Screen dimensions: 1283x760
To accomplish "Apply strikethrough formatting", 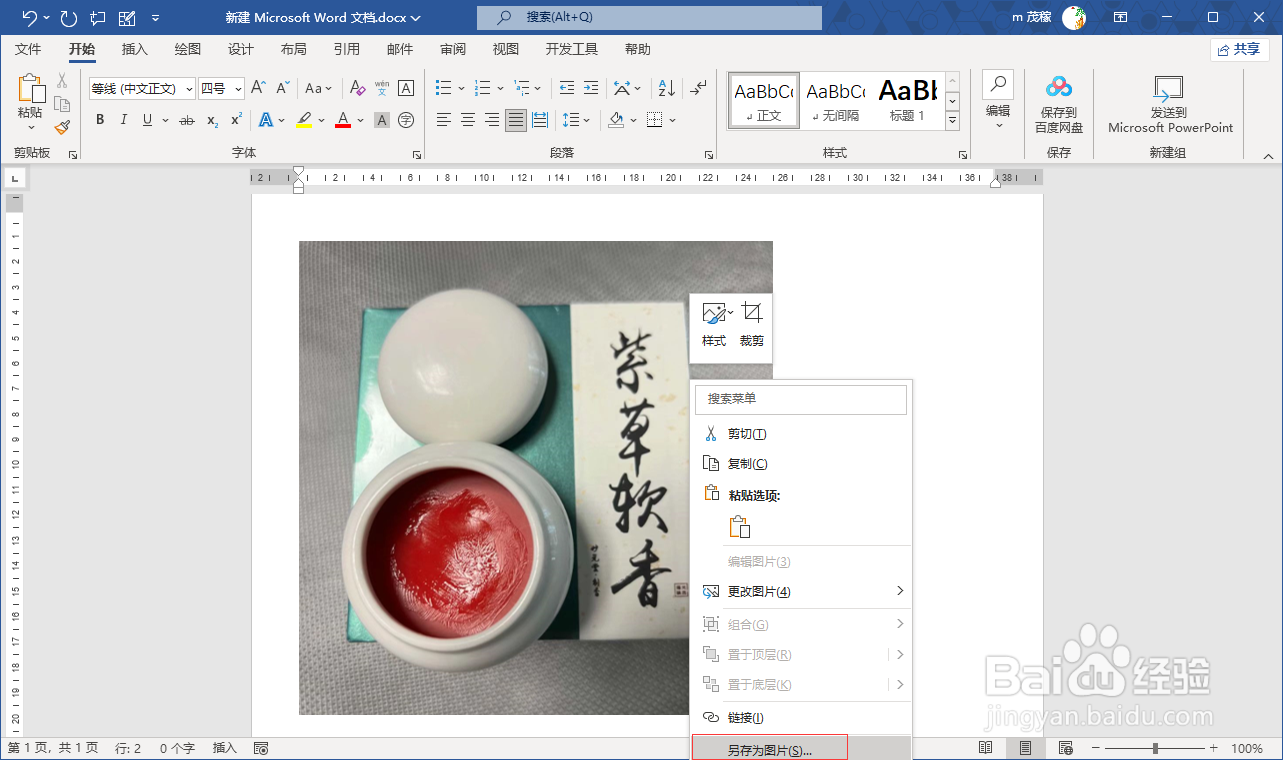I will pyautogui.click(x=187, y=120).
